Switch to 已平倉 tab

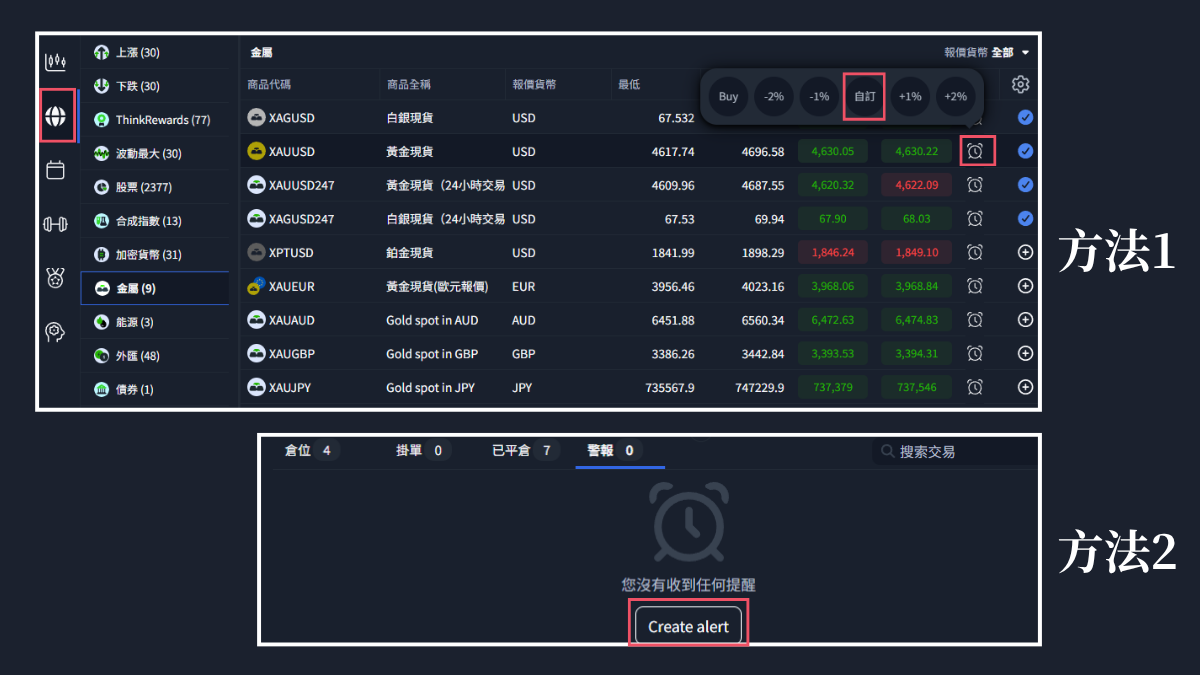(x=526, y=451)
